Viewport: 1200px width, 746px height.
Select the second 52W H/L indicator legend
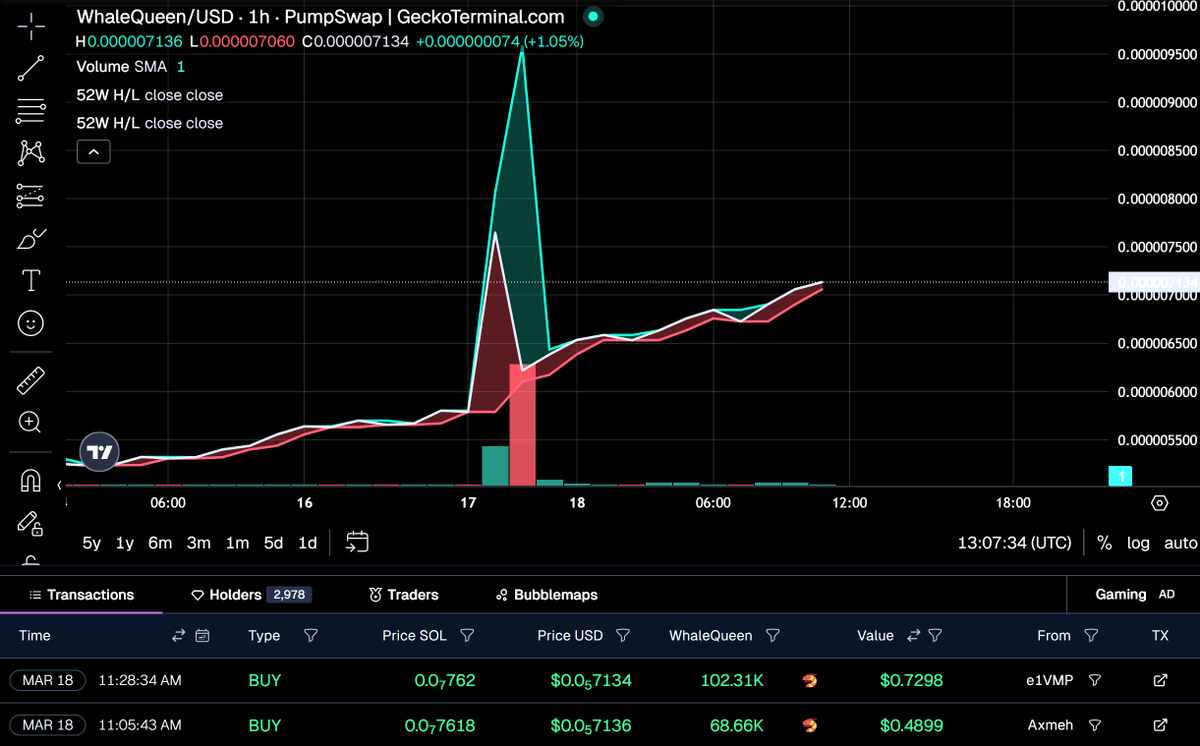(x=150, y=123)
